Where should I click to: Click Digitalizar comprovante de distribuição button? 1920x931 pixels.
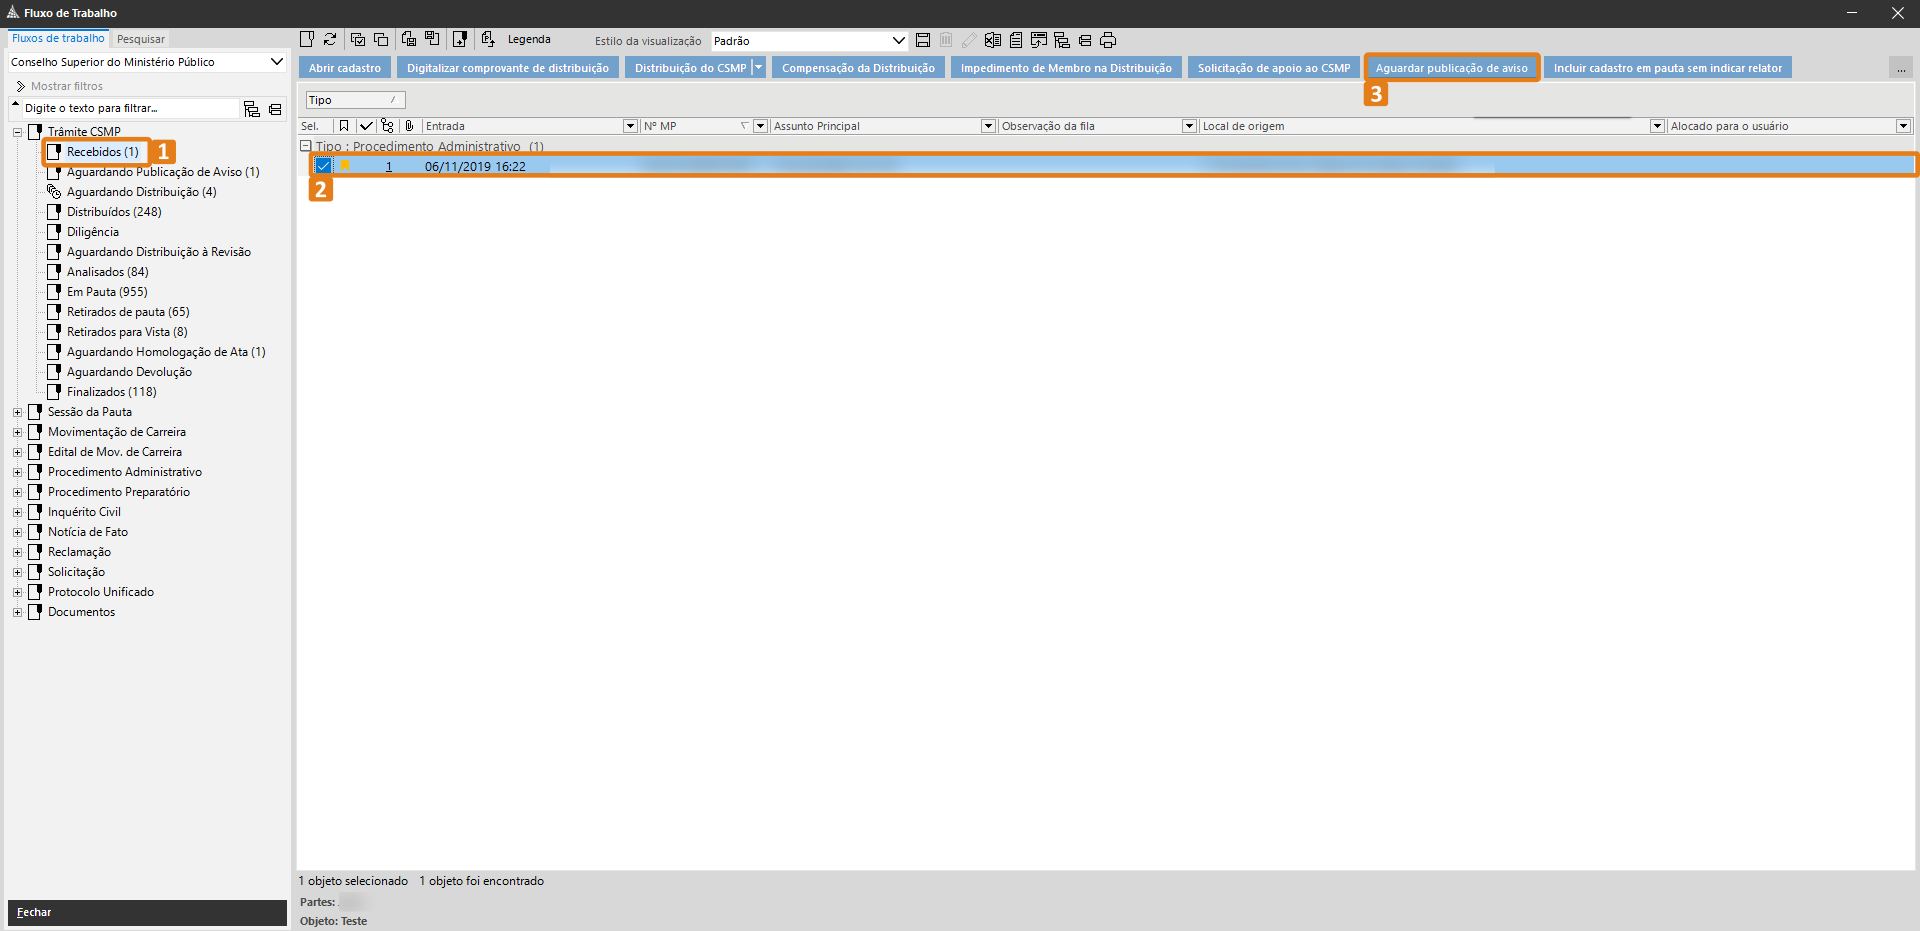click(508, 68)
